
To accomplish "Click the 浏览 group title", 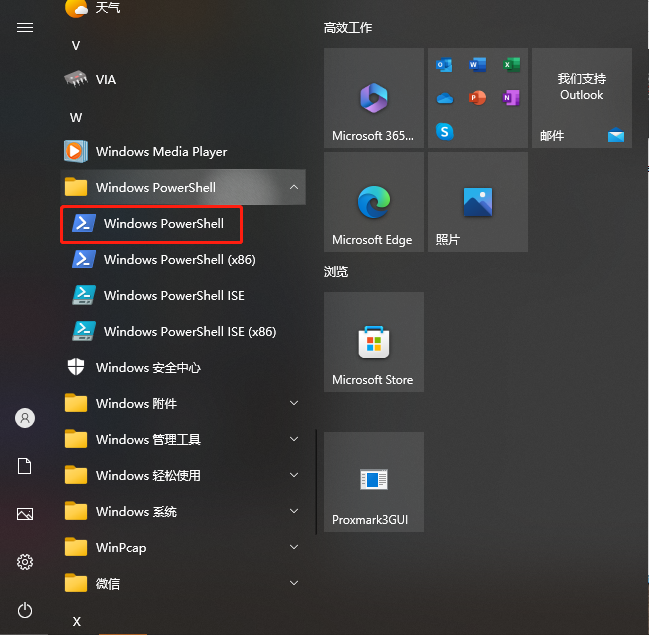I will point(336,272).
